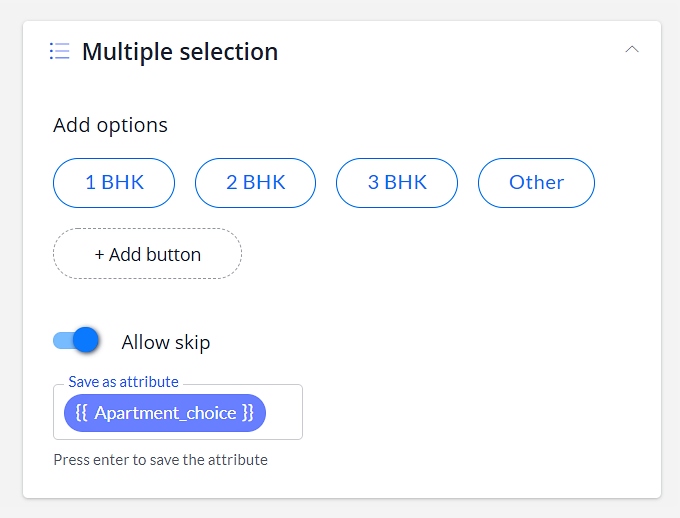
Task: Choose the 3 BHK option pill
Action: 397,183
